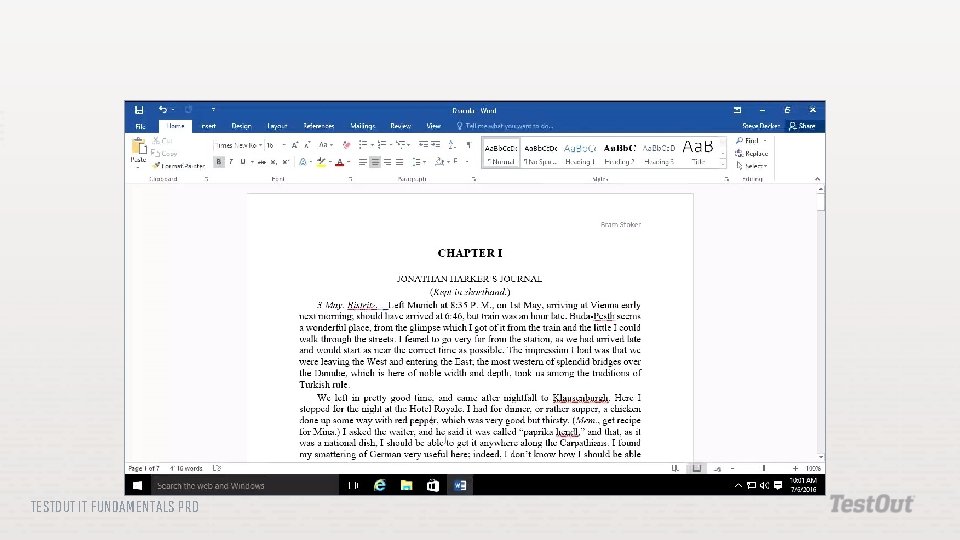This screenshot has height=540, width=960.
Task: Decrease the paragraph indent
Action: tap(423, 145)
